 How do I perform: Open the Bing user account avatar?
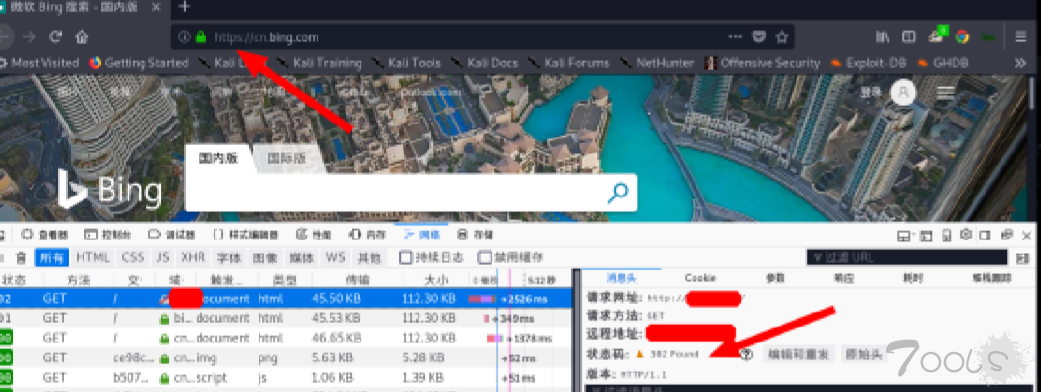(903, 92)
